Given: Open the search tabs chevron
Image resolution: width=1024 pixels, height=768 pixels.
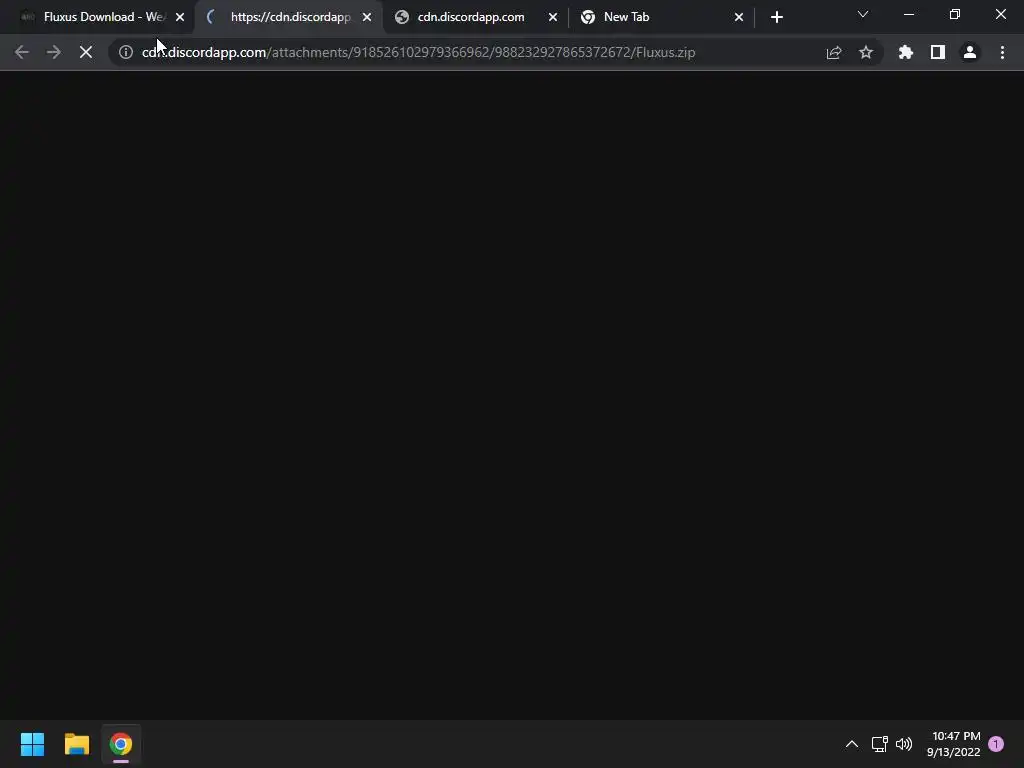Looking at the screenshot, I should point(863,14).
